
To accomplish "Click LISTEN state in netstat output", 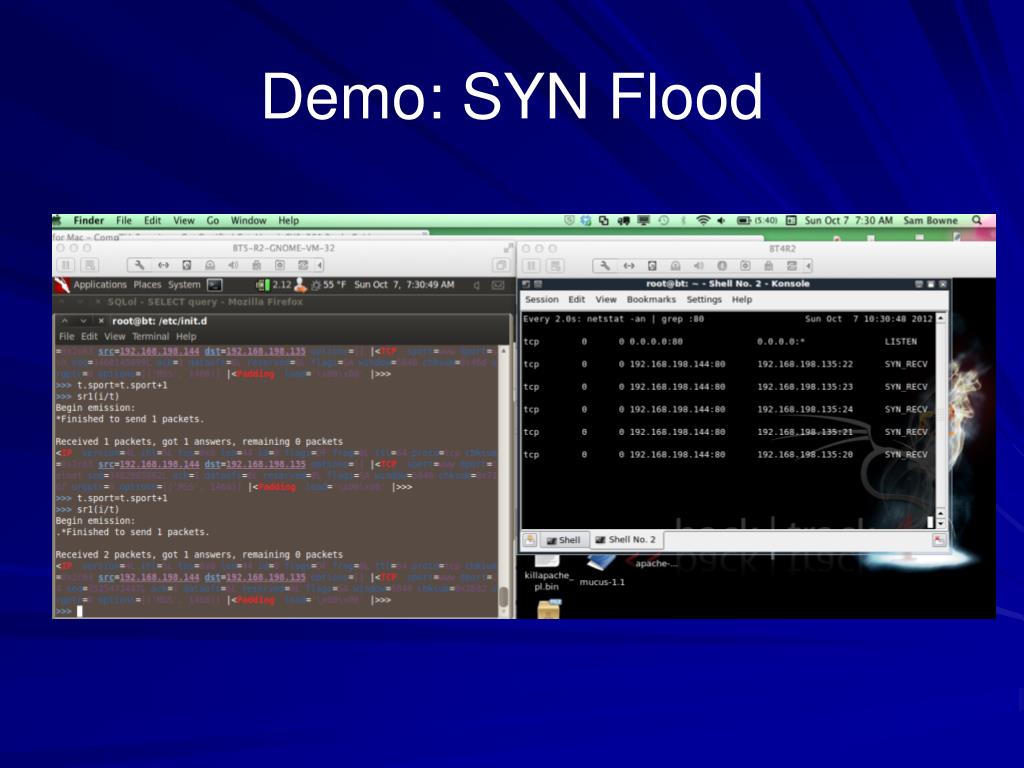I will coord(901,342).
